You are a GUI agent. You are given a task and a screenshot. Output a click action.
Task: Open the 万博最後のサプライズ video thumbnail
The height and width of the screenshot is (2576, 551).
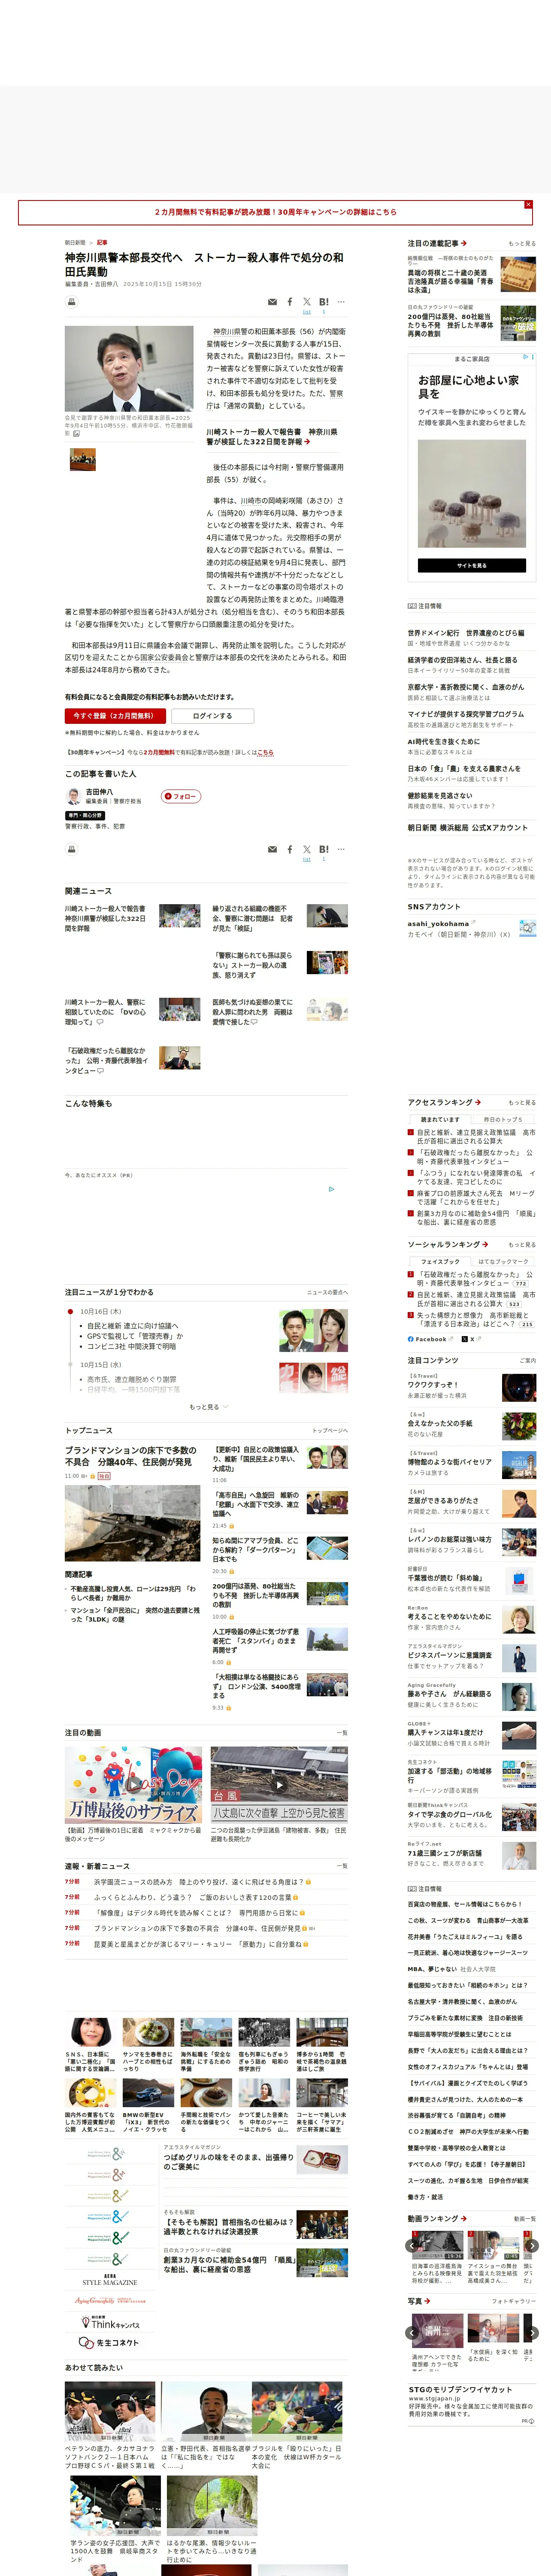133,1785
